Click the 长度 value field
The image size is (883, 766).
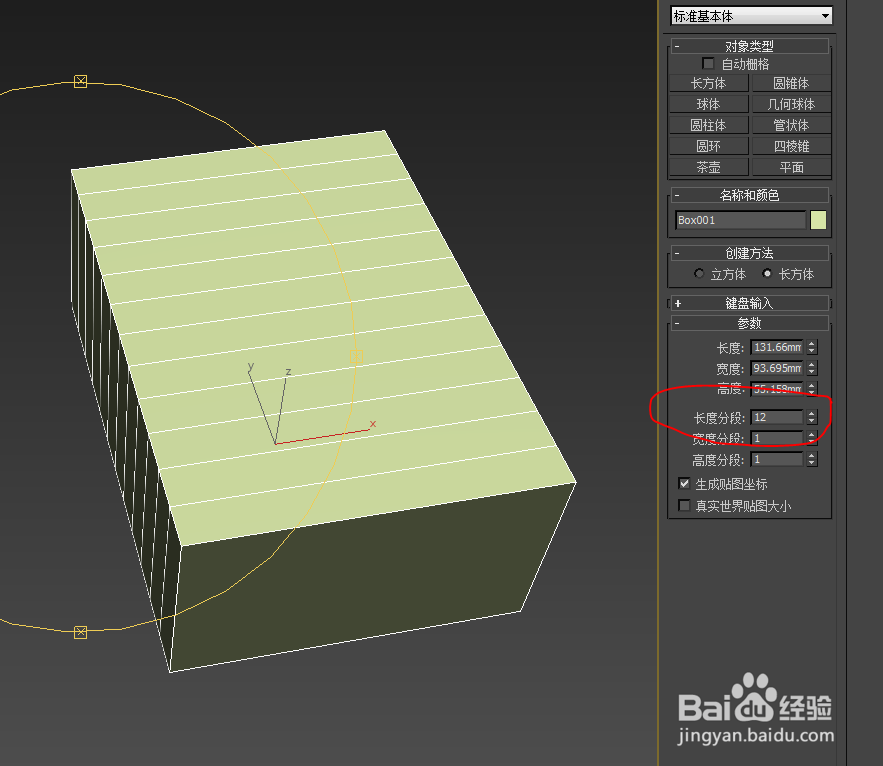coord(777,347)
